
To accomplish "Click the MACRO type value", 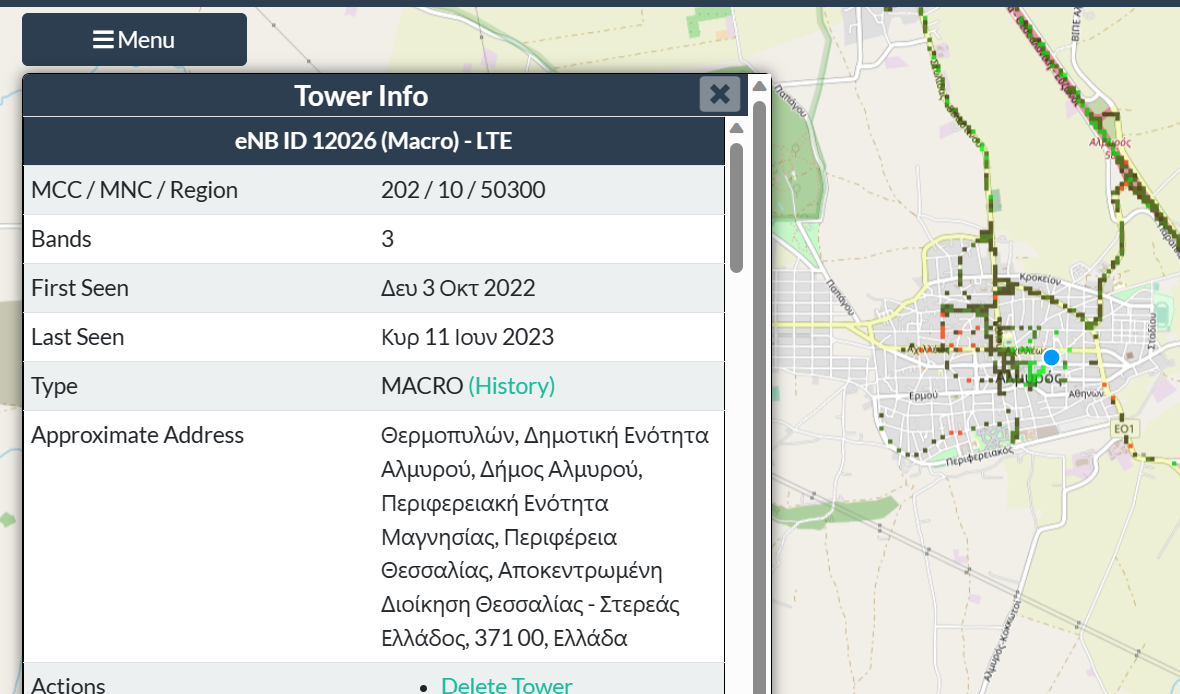I will [421, 386].
